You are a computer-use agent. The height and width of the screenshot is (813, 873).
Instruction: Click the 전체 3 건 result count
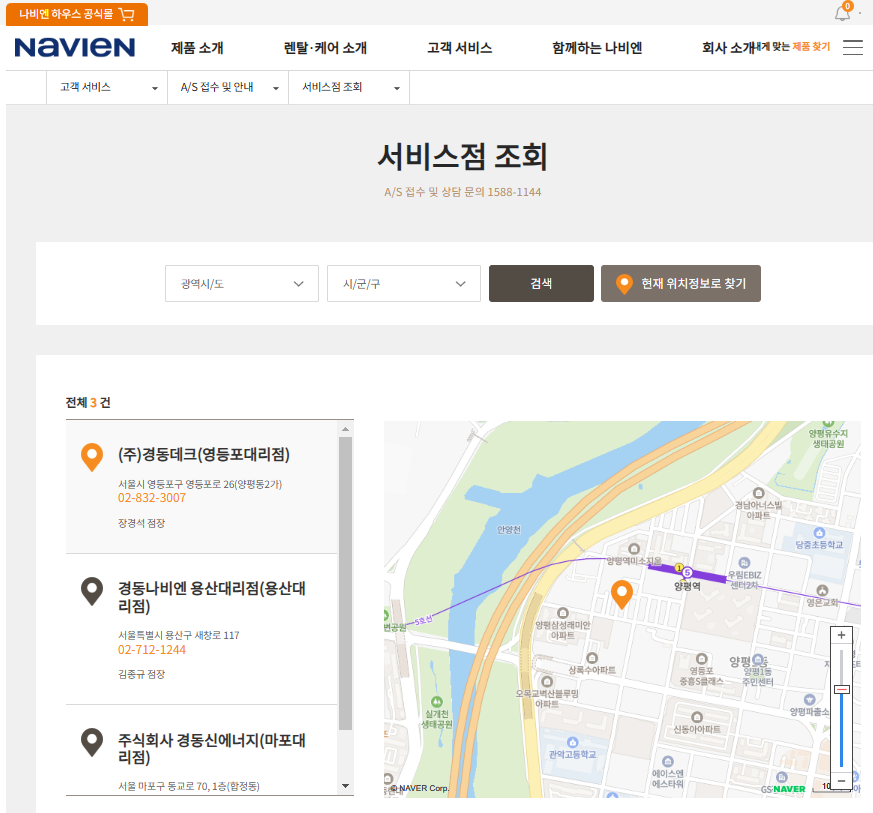click(x=88, y=403)
